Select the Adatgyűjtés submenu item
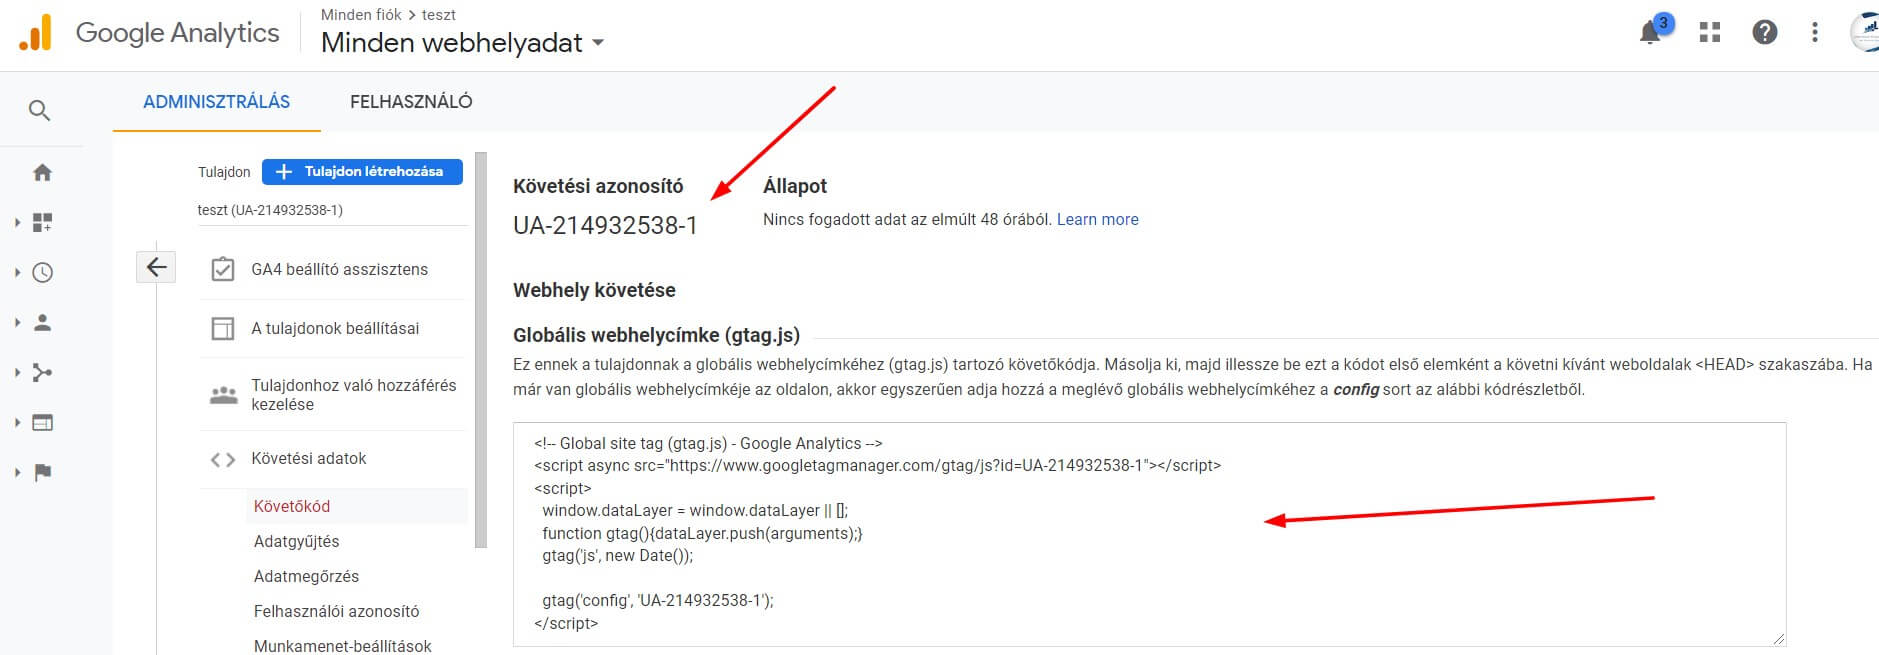 [296, 541]
